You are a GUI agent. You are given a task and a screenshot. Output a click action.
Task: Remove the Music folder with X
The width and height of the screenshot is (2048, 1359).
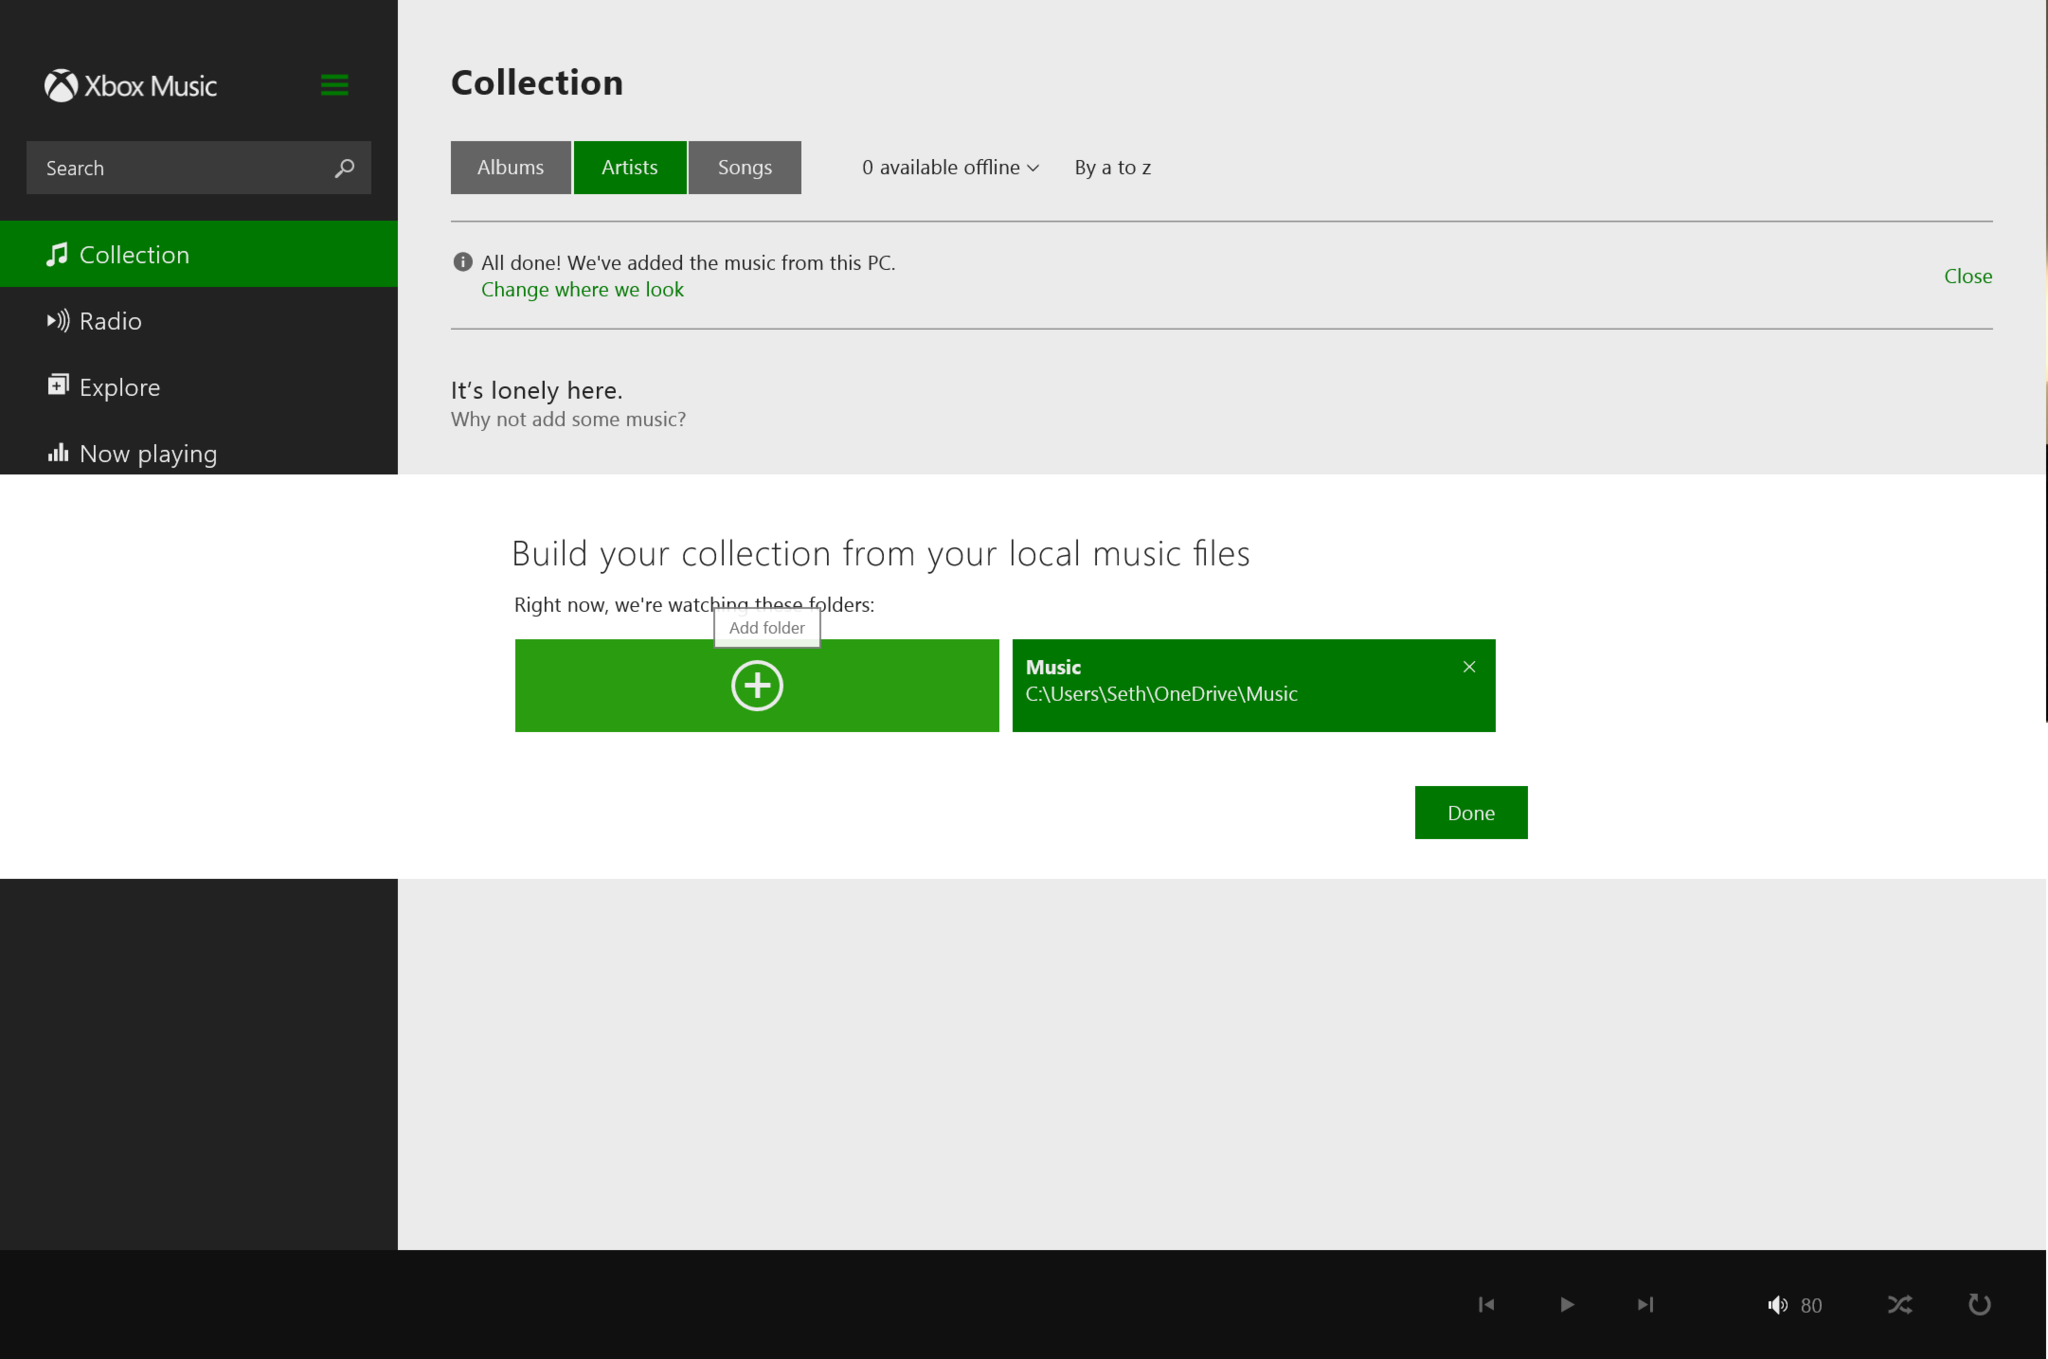click(x=1468, y=667)
